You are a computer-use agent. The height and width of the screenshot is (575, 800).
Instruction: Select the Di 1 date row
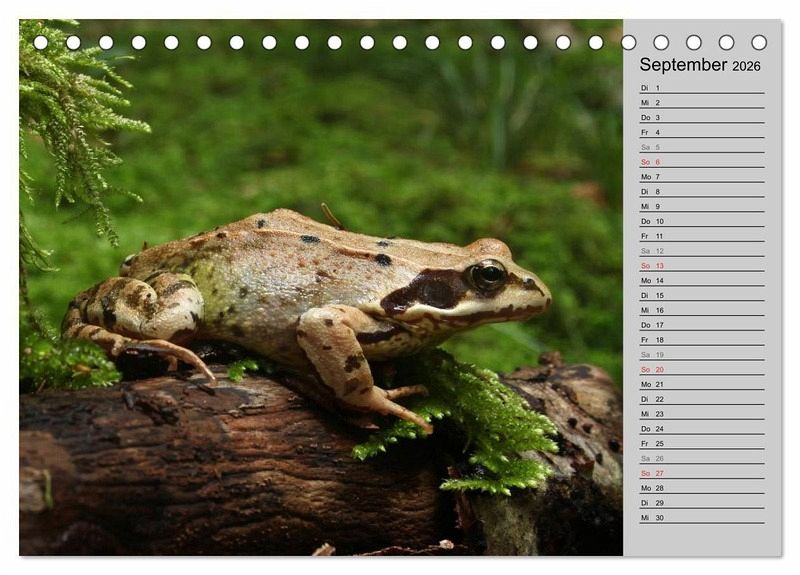pos(701,88)
